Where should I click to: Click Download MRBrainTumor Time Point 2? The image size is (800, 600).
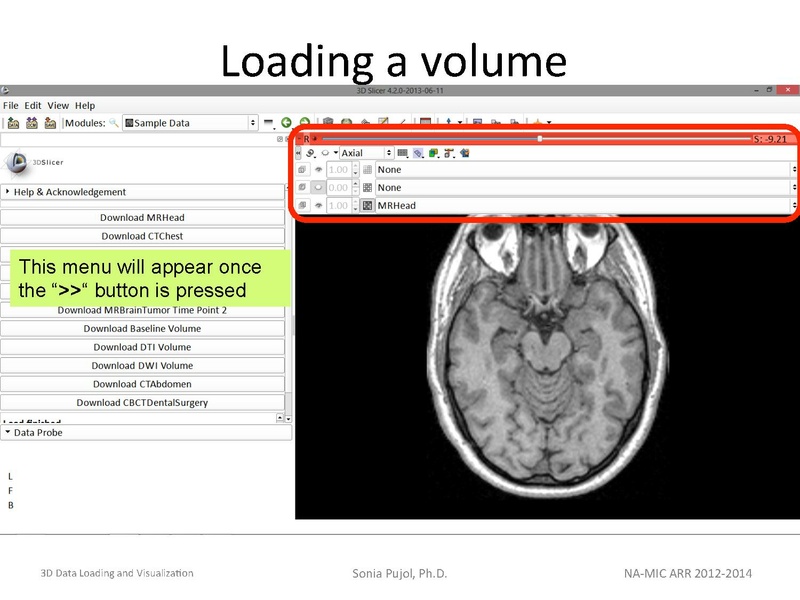(x=142, y=310)
